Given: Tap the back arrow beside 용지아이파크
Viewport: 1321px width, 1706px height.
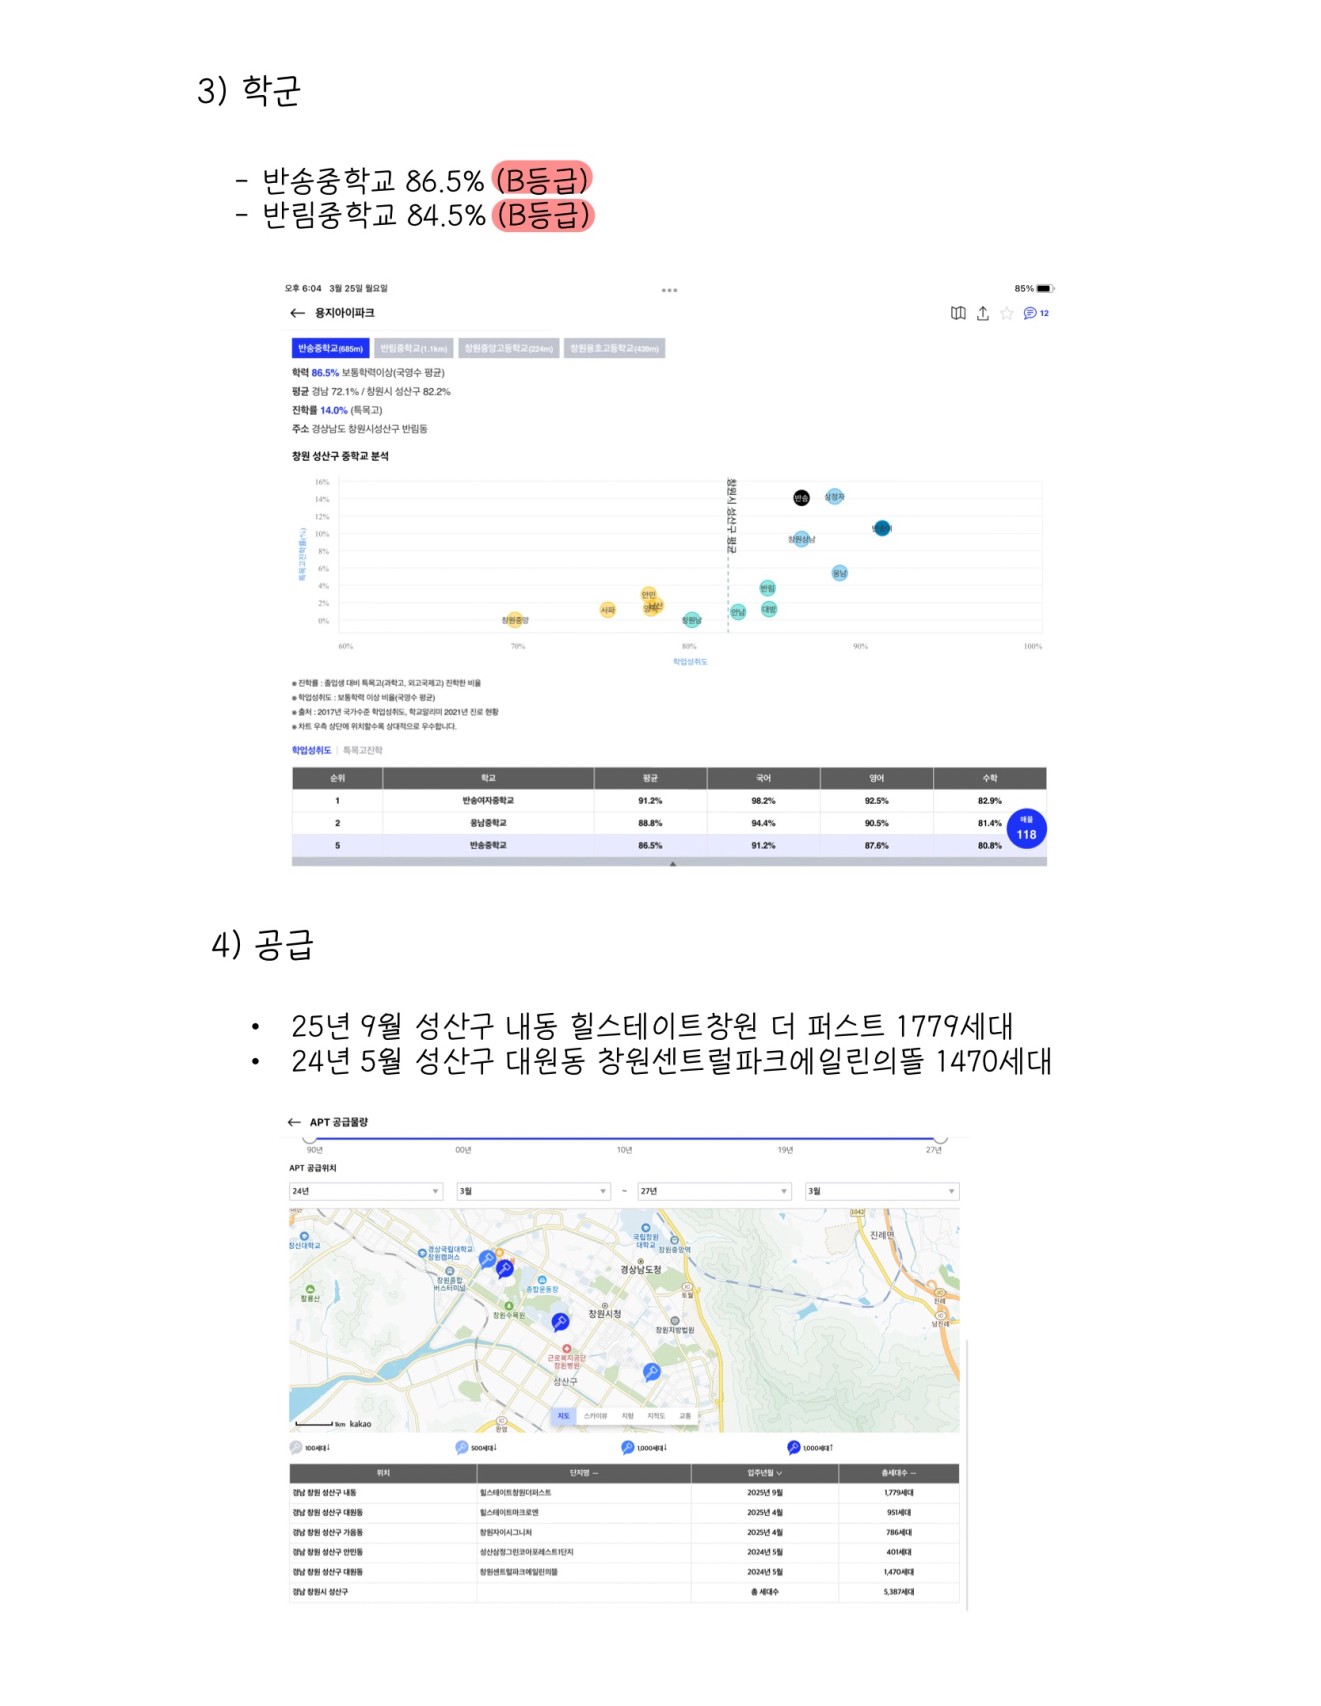Looking at the screenshot, I should pyautogui.click(x=297, y=313).
